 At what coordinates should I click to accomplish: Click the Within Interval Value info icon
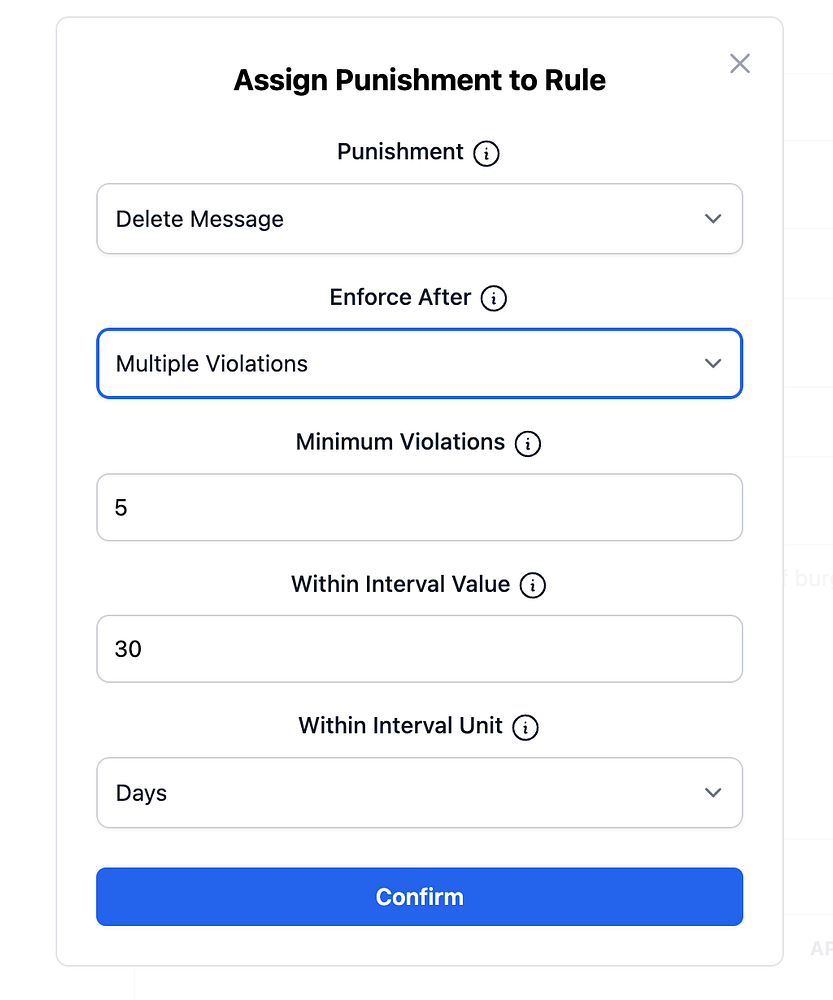533,585
